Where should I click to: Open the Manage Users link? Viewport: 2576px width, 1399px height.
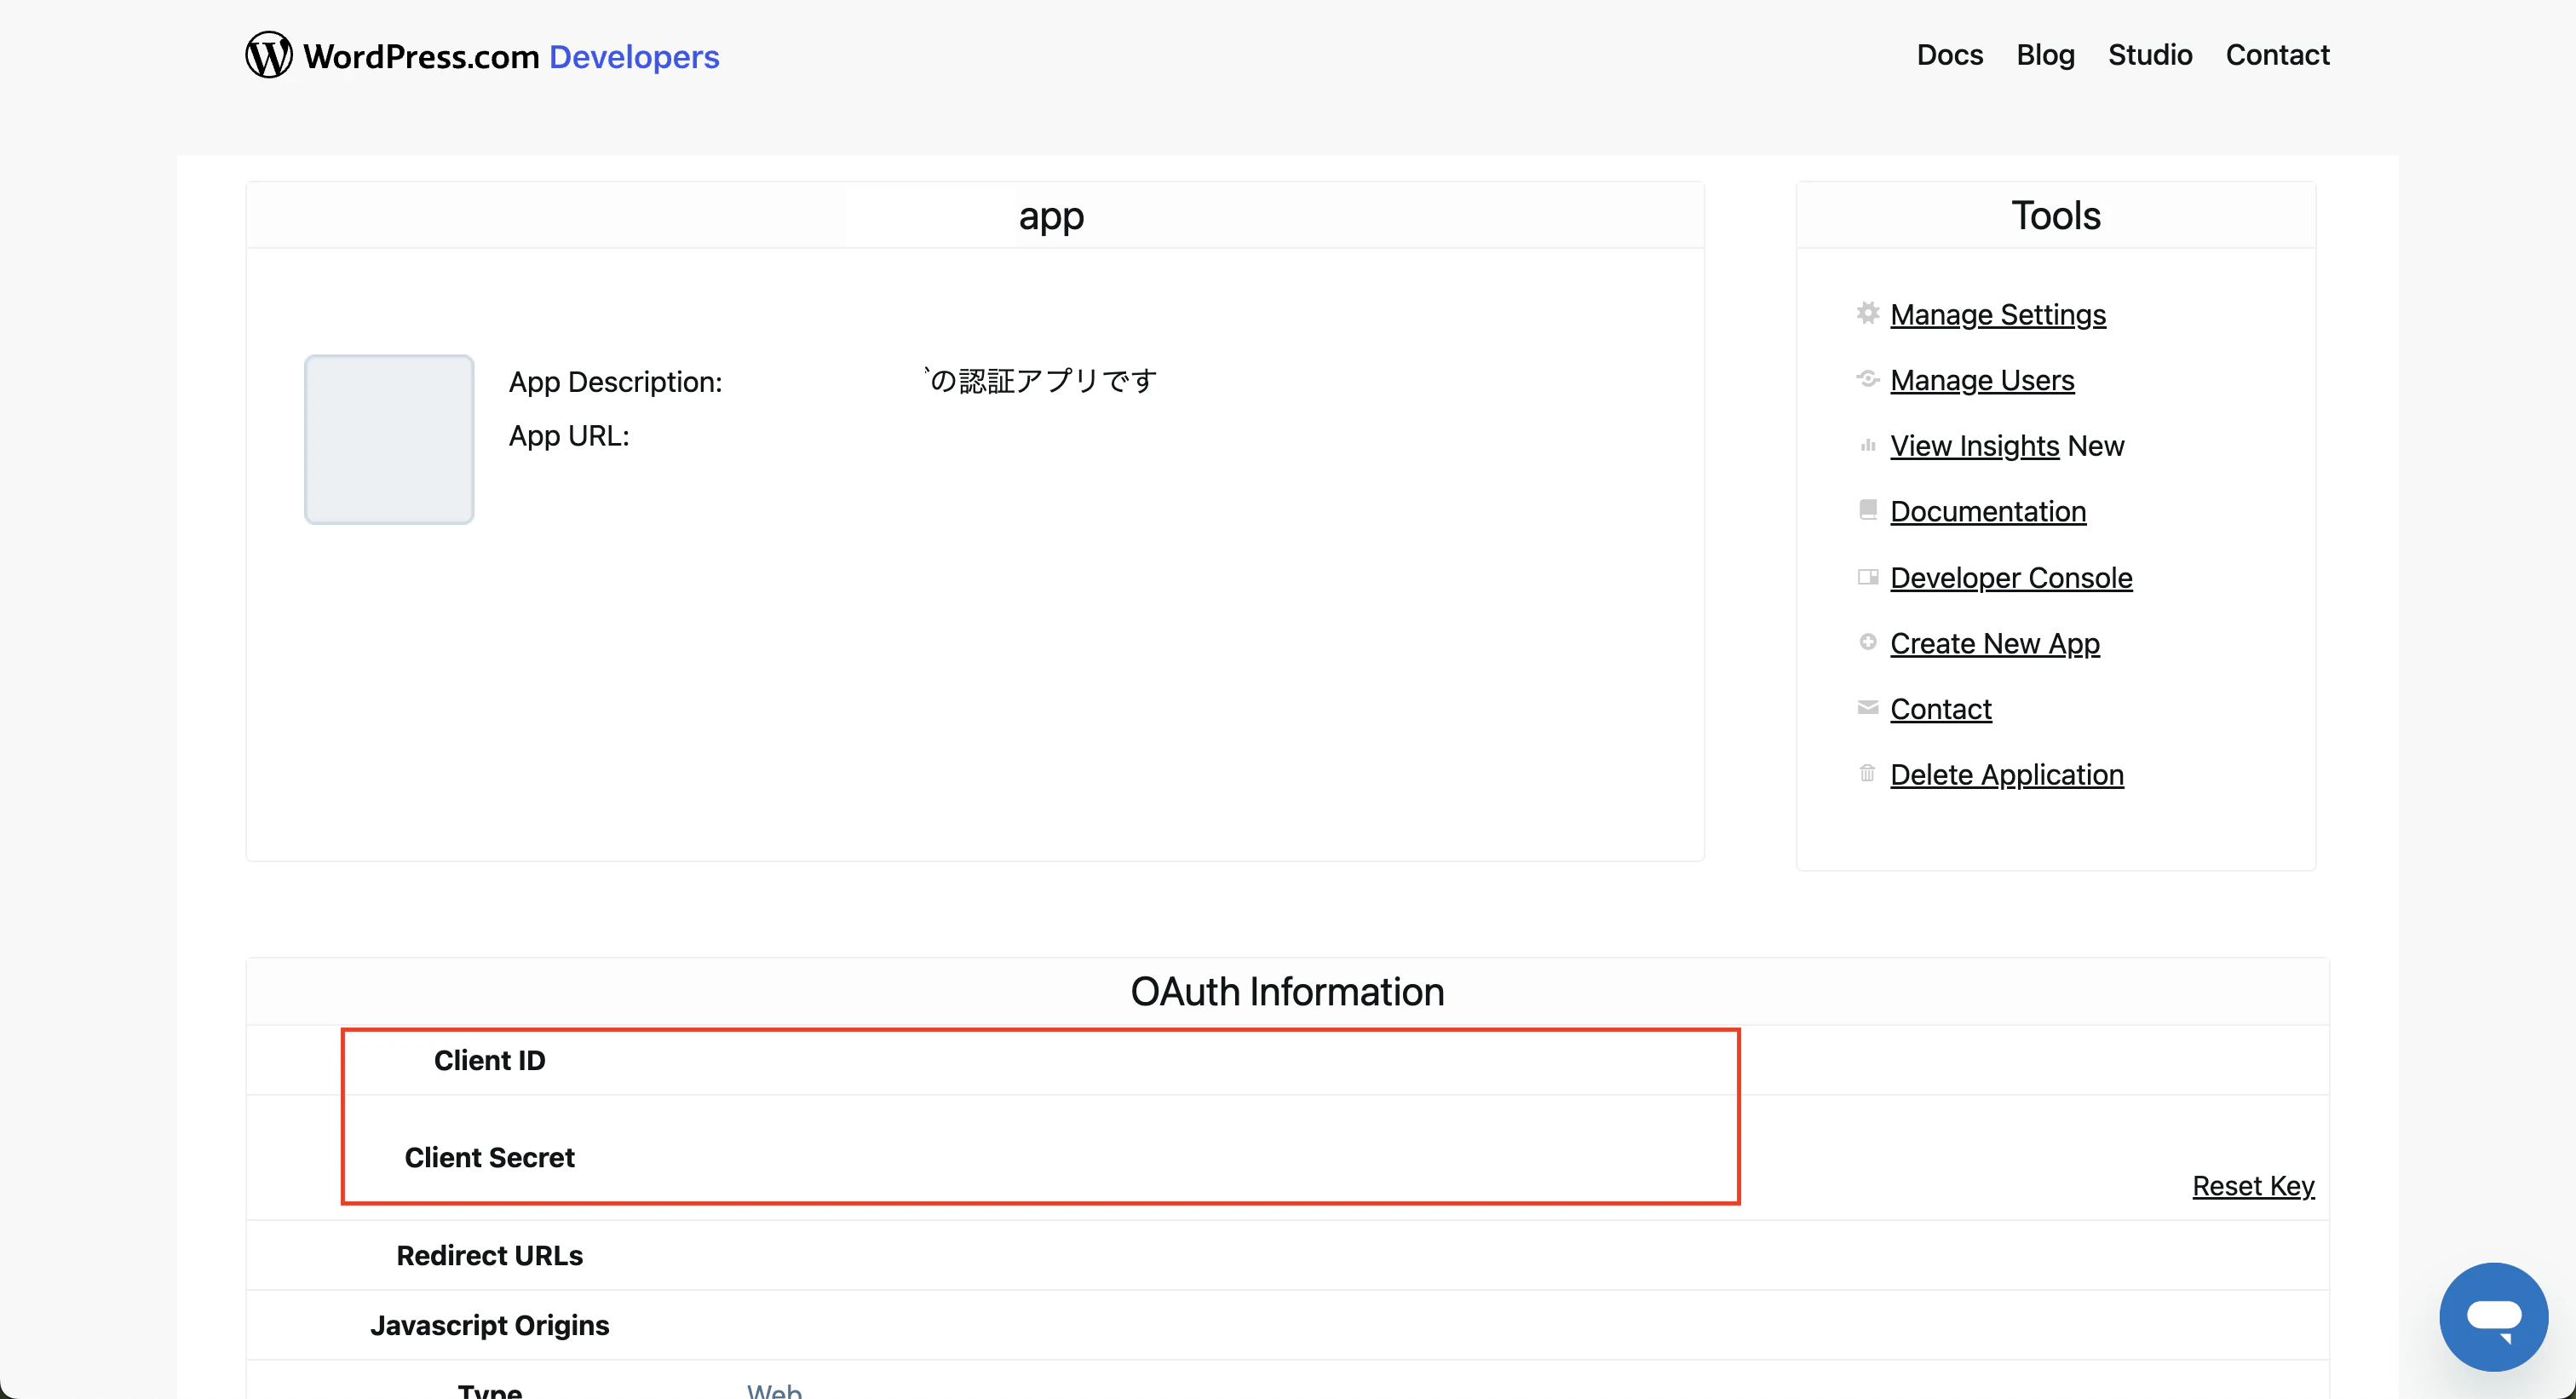click(1982, 380)
